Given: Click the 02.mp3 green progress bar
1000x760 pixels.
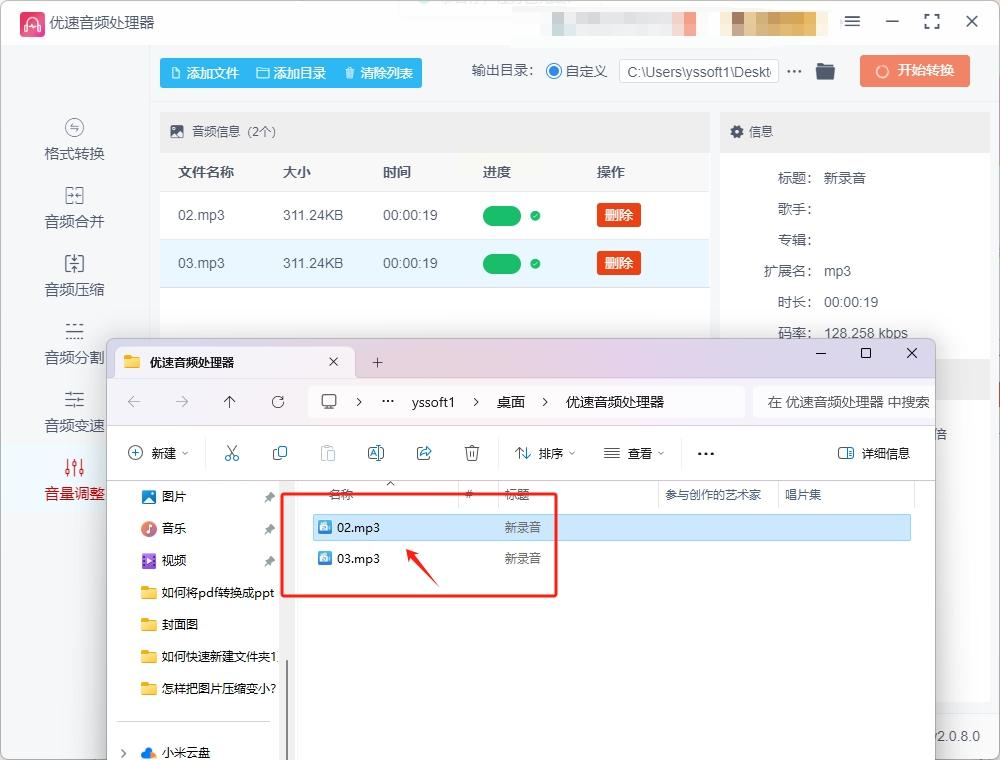Looking at the screenshot, I should (502, 216).
